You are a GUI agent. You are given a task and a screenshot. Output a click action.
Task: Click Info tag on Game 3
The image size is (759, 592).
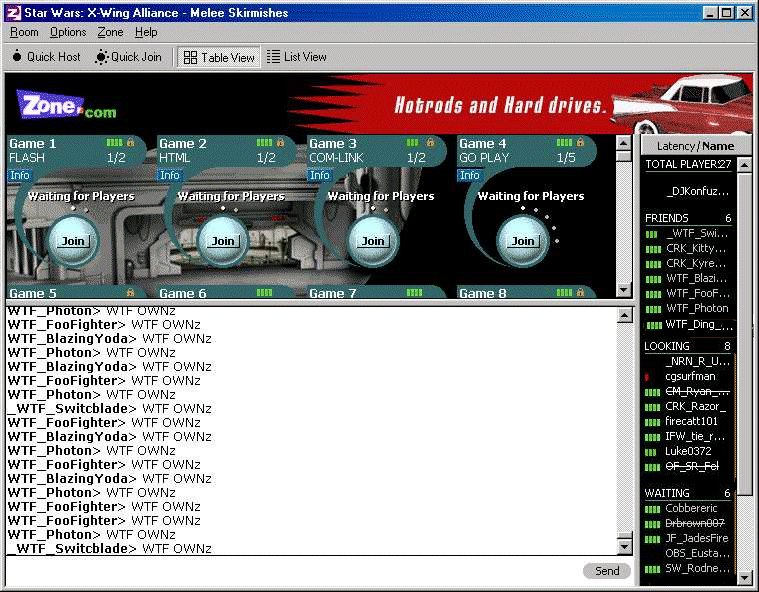(320, 175)
